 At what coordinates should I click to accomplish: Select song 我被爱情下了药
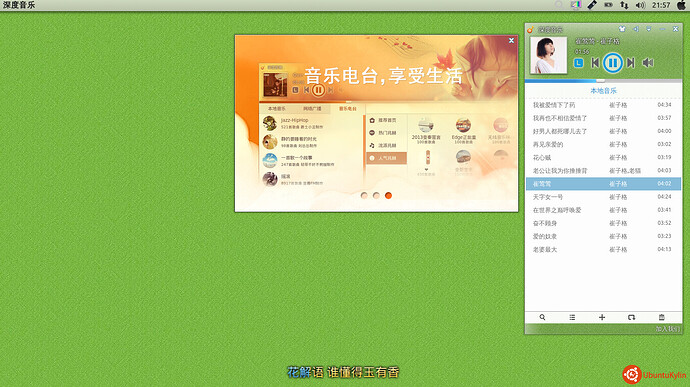click(x=603, y=105)
